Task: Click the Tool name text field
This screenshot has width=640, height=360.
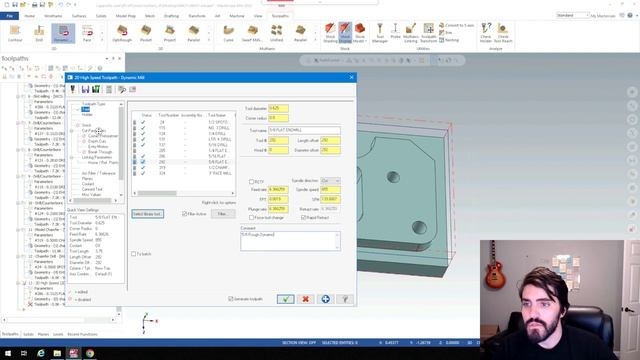Action: pos(304,130)
